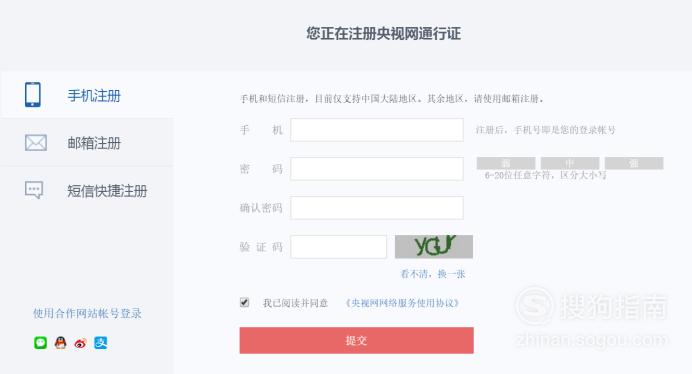
Task: Toggle the agreement checkbox 我已阅读并同意
Action: tap(244, 302)
